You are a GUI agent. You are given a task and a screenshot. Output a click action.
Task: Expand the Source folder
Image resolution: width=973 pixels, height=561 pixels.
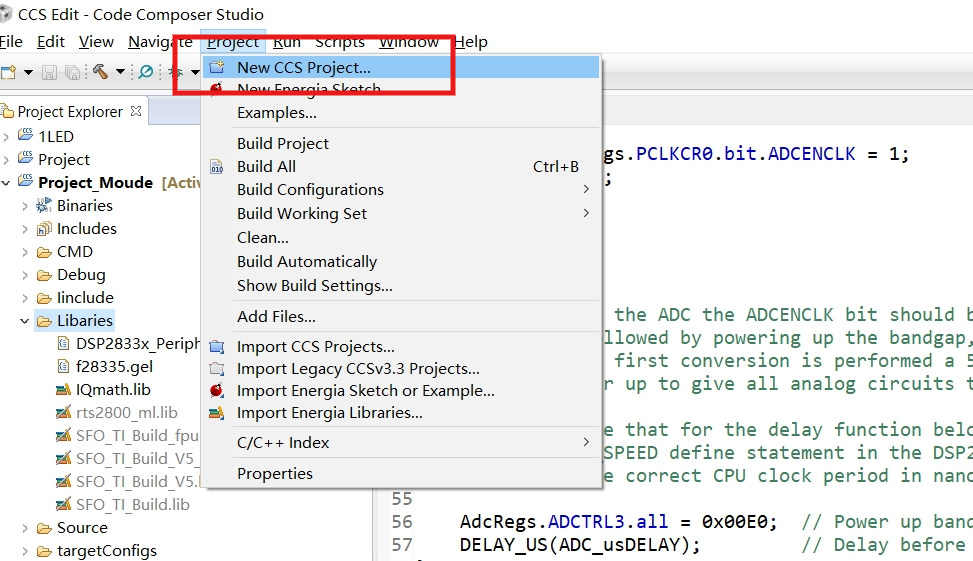(x=25, y=528)
